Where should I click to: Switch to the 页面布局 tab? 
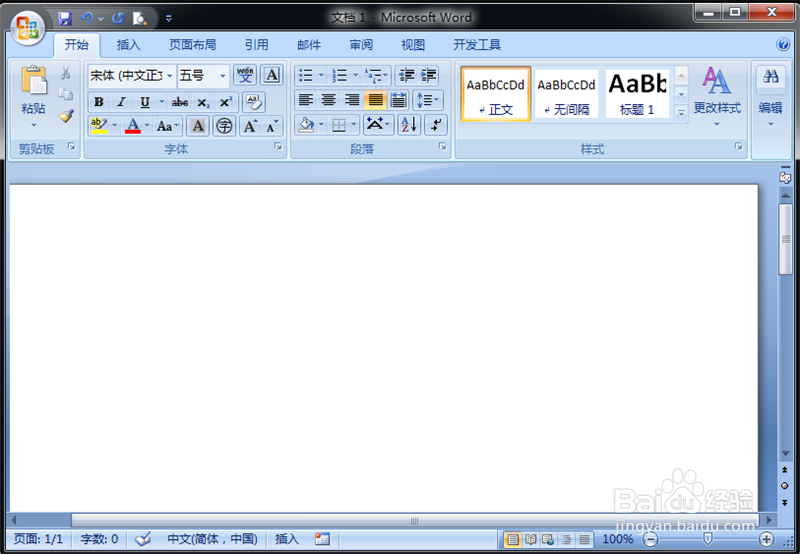click(192, 45)
